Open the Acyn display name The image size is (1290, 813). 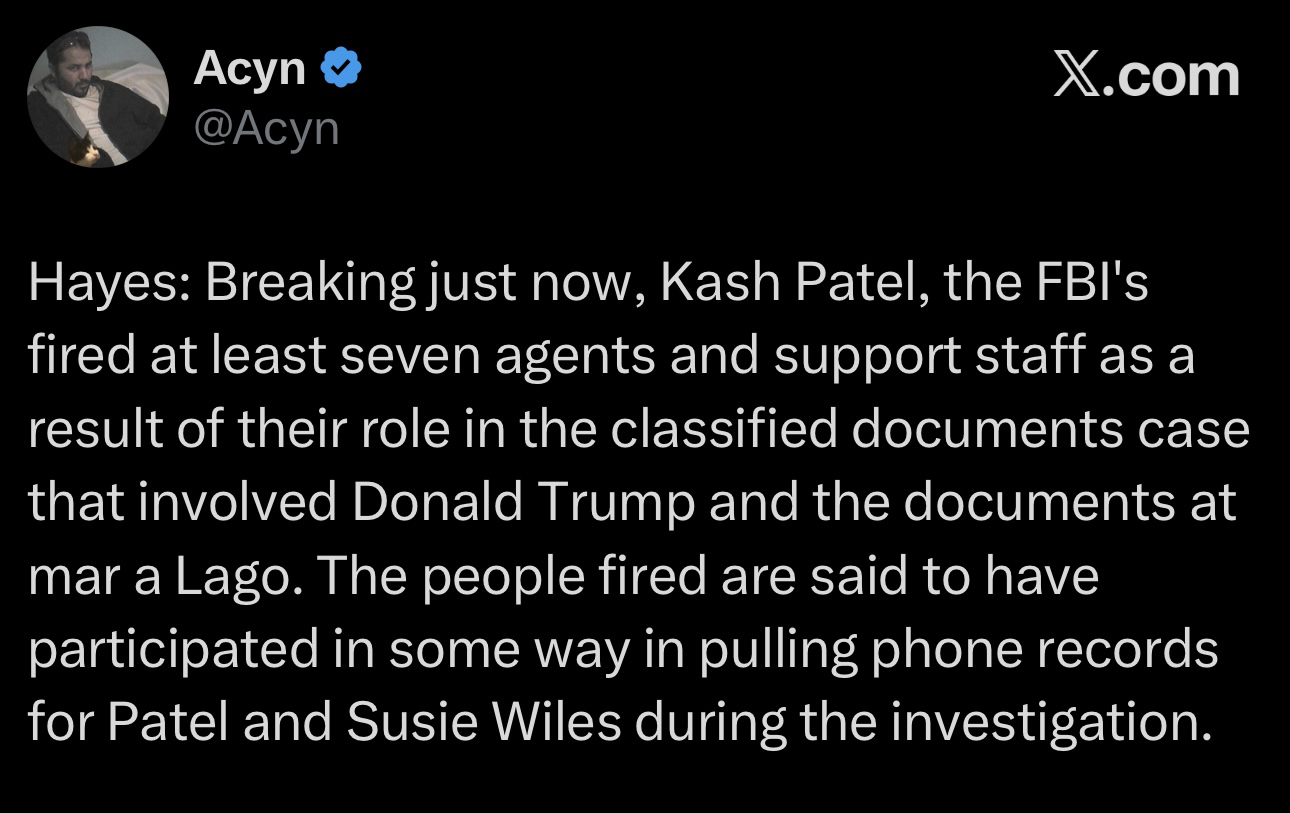[249, 68]
